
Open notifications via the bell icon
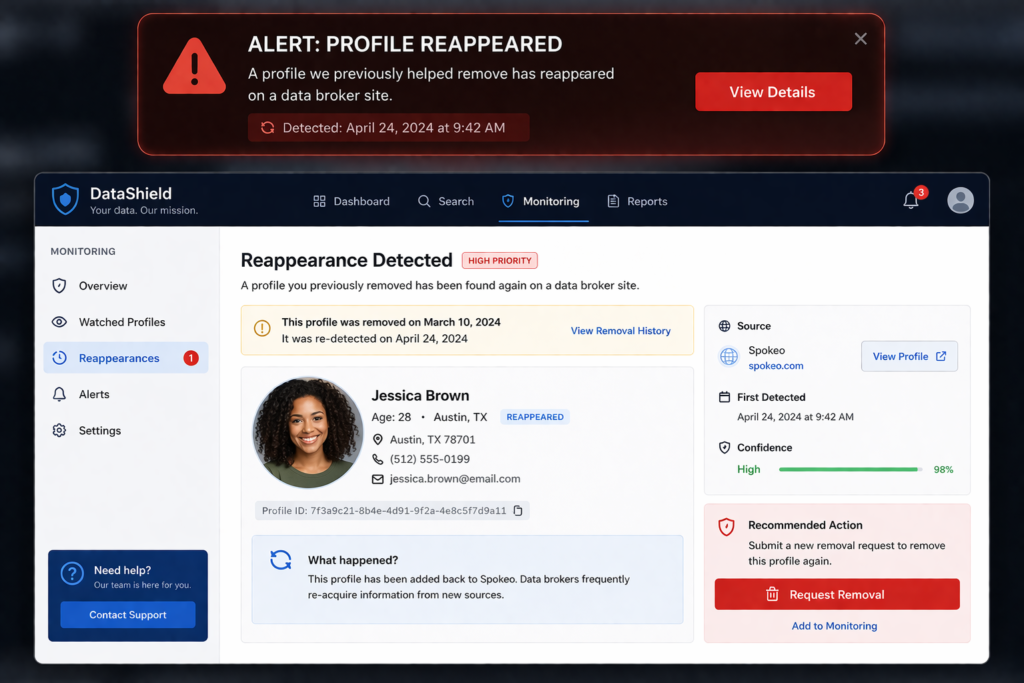click(910, 200)
